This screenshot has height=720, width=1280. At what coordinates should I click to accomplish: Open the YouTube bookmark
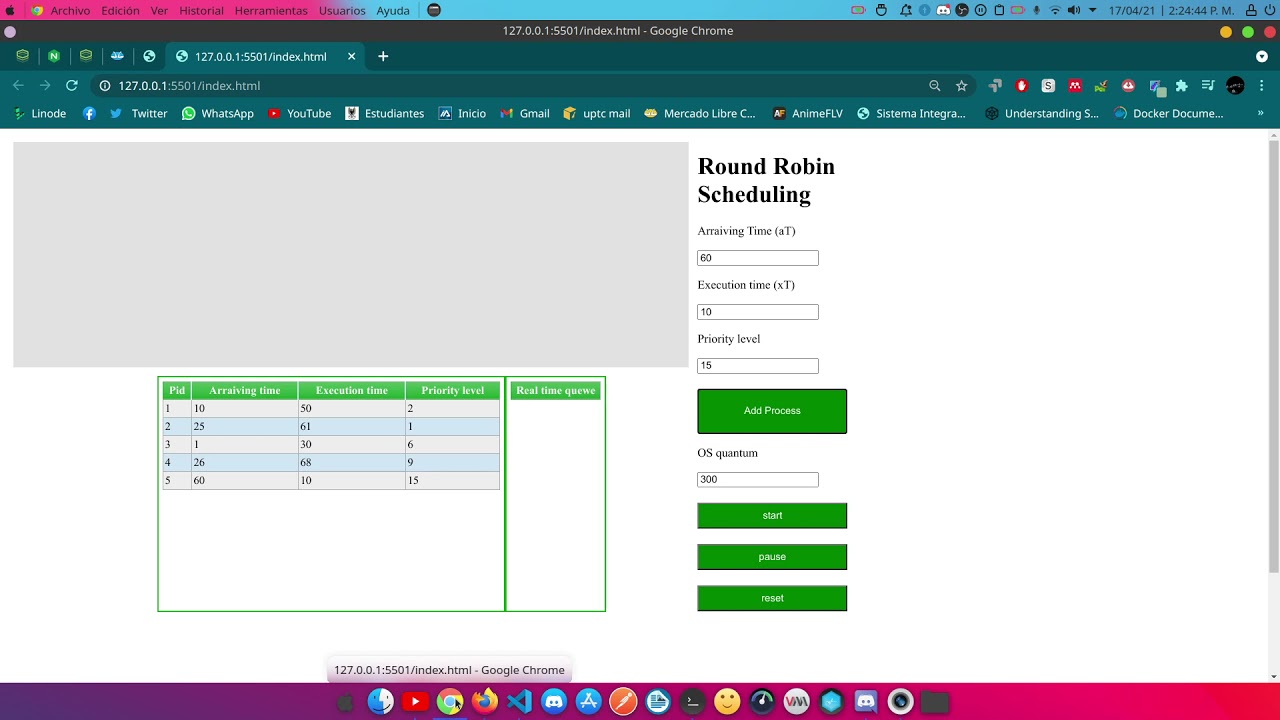(x=299, y=114)
